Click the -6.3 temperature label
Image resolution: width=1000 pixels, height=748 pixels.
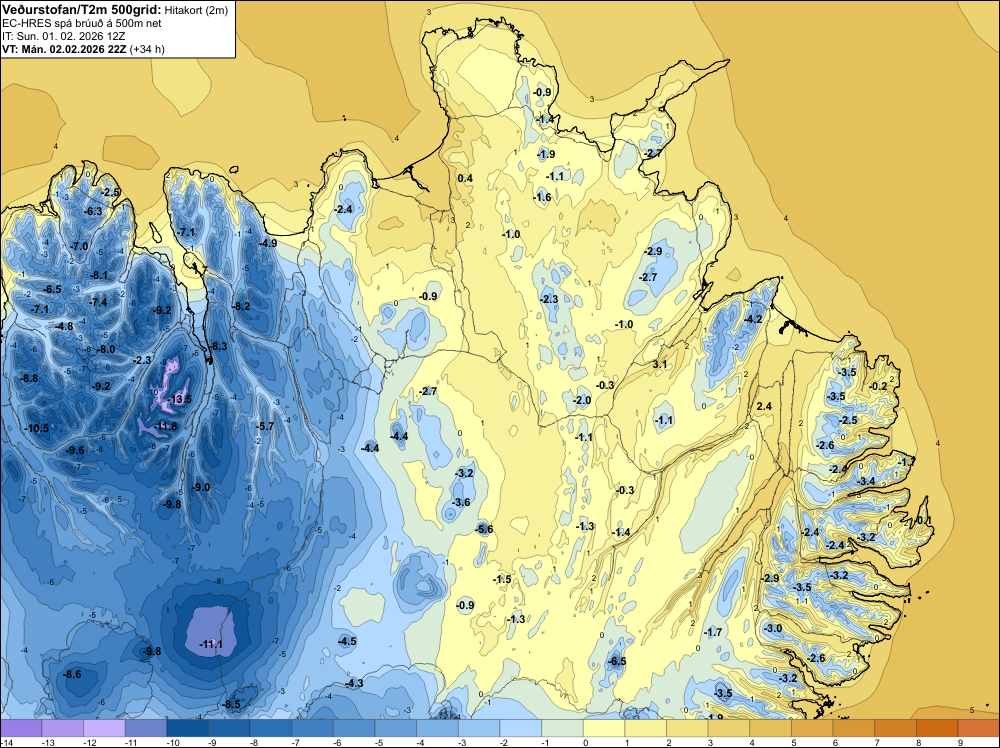pos(93,211)
